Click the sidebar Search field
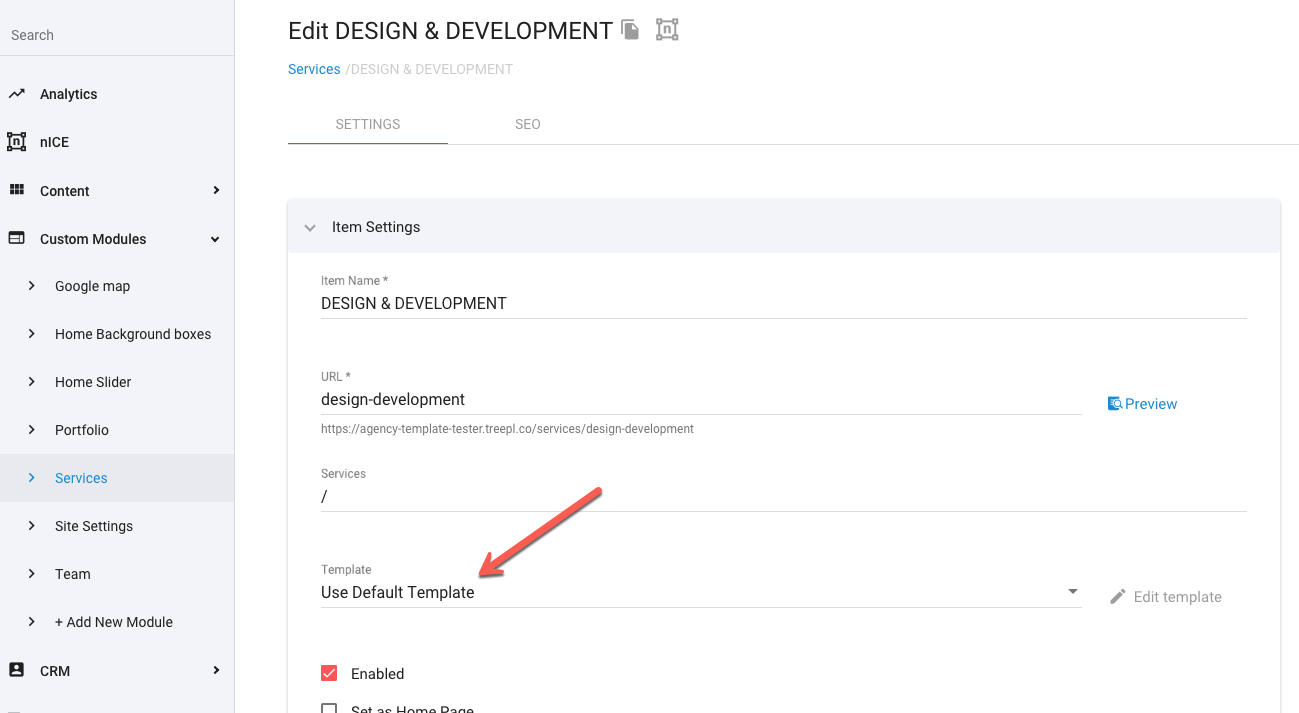This screenshot has width=1299, height=713. 117,35
